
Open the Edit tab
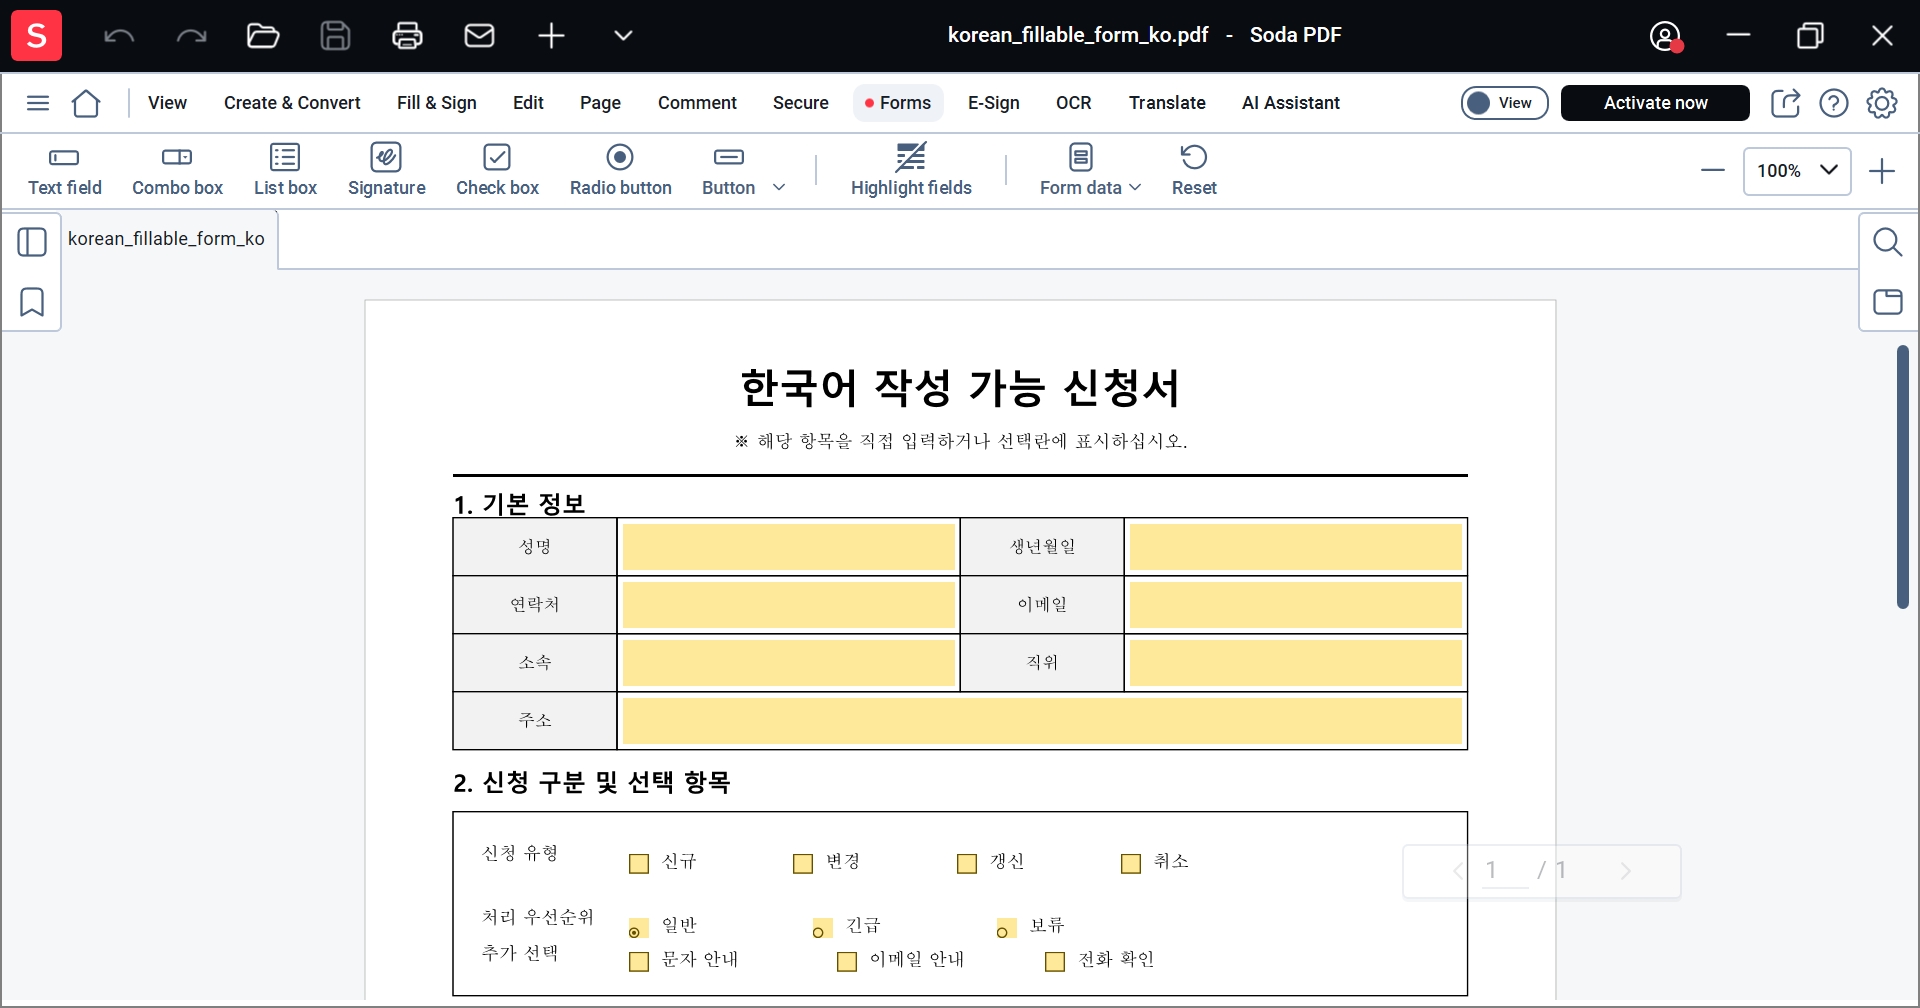(x=528, y=103)
